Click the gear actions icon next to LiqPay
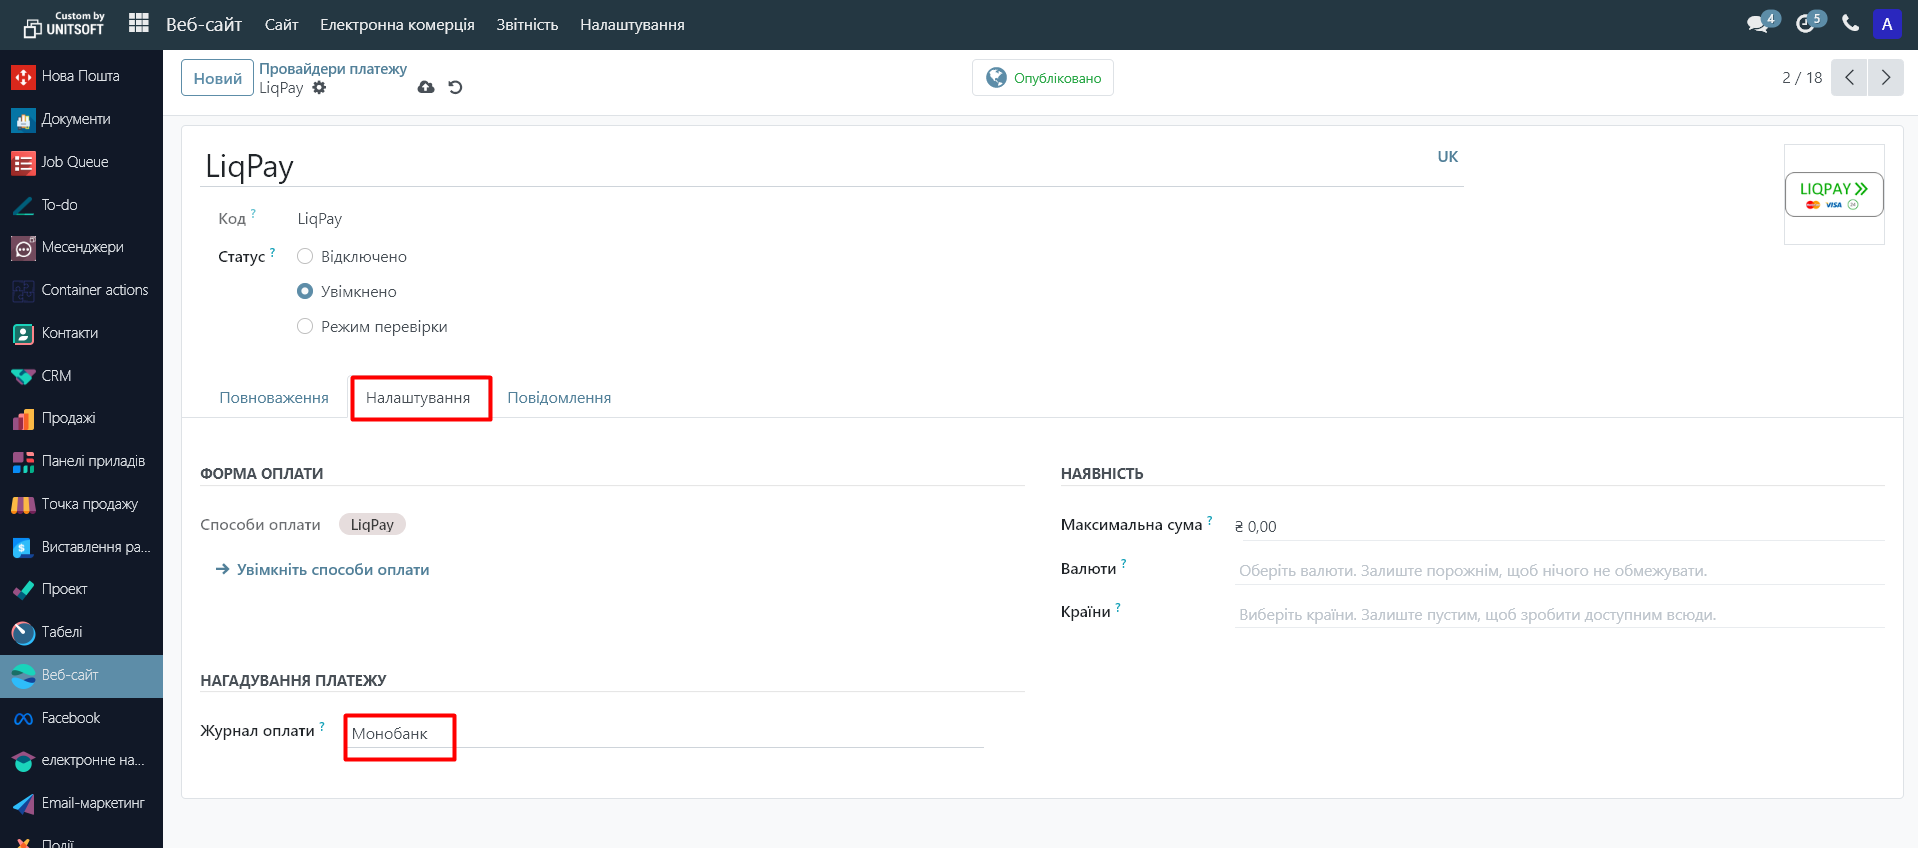The height and width of the screenshot is (848, 1918). 319,88
